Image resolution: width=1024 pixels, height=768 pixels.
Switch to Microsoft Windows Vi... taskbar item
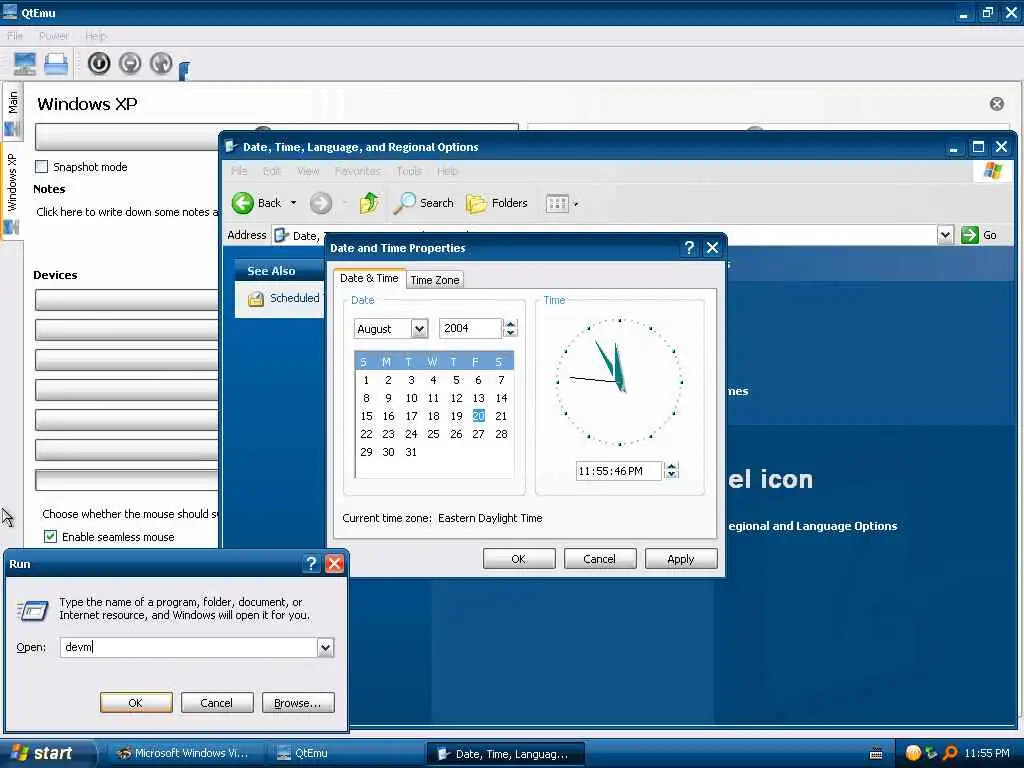[x=183, y=754]
